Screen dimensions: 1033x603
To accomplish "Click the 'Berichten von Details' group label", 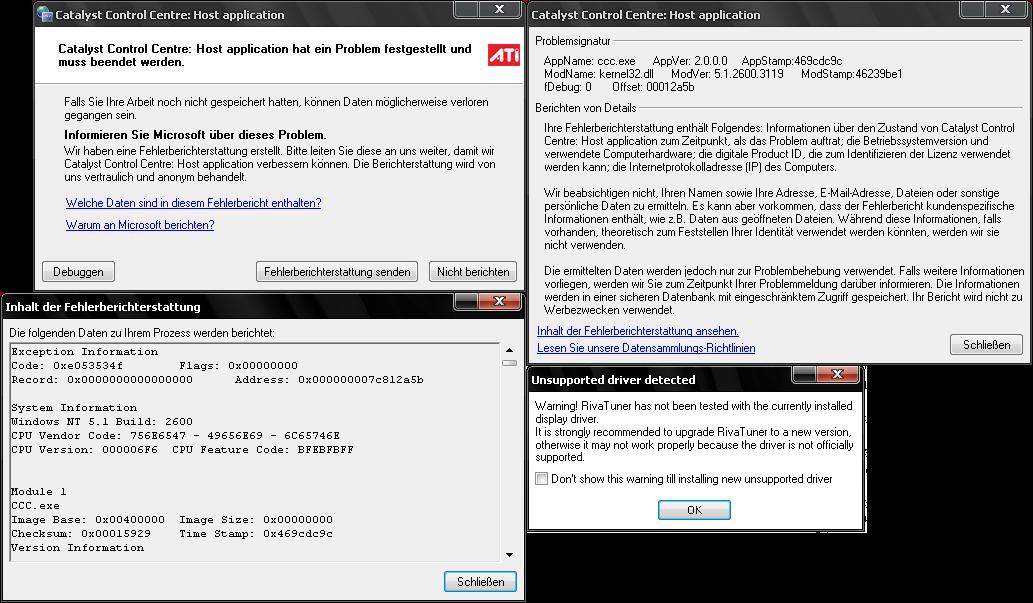I will [x=586, y=108].
